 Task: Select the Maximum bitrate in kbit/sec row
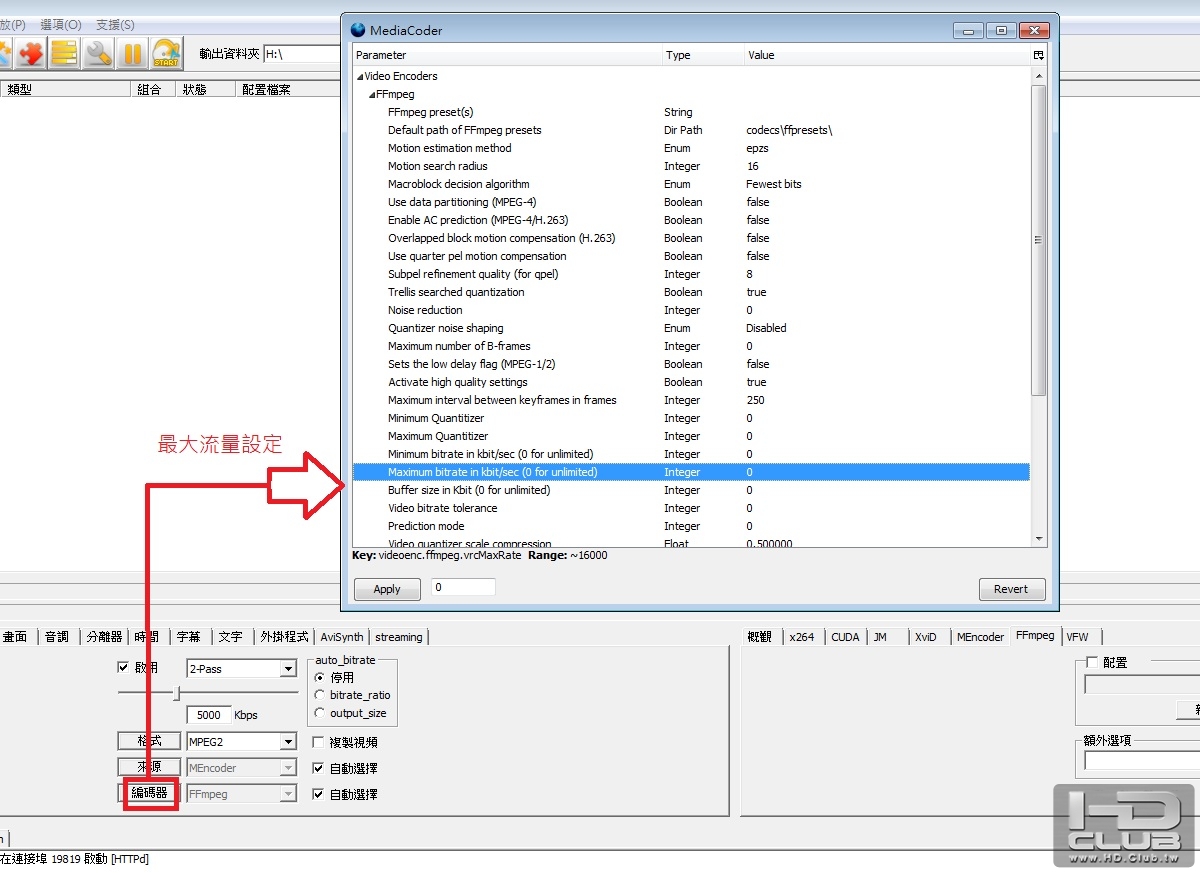(x=691, y=472)
